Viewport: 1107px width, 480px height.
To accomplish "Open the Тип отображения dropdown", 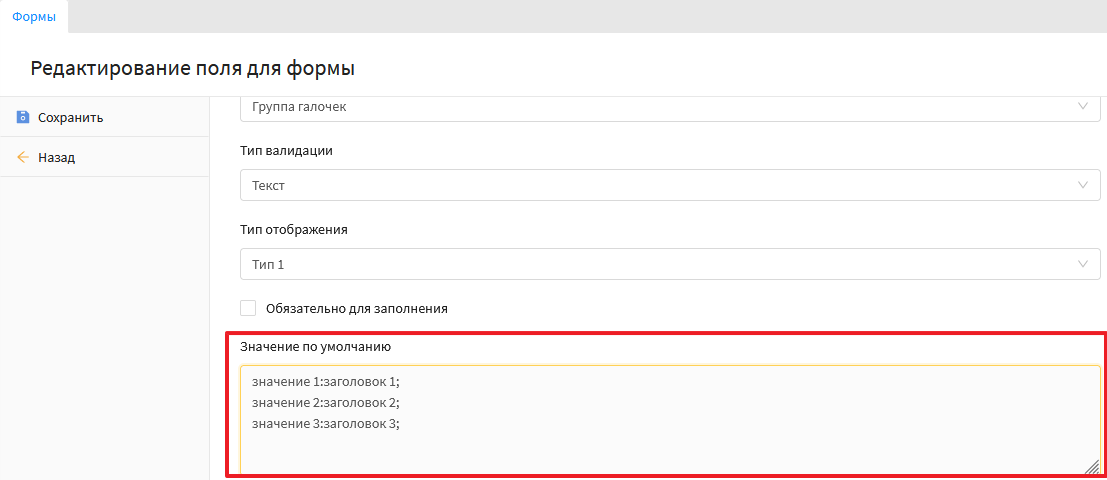I will pyautogui.click(x=660, y=264).
